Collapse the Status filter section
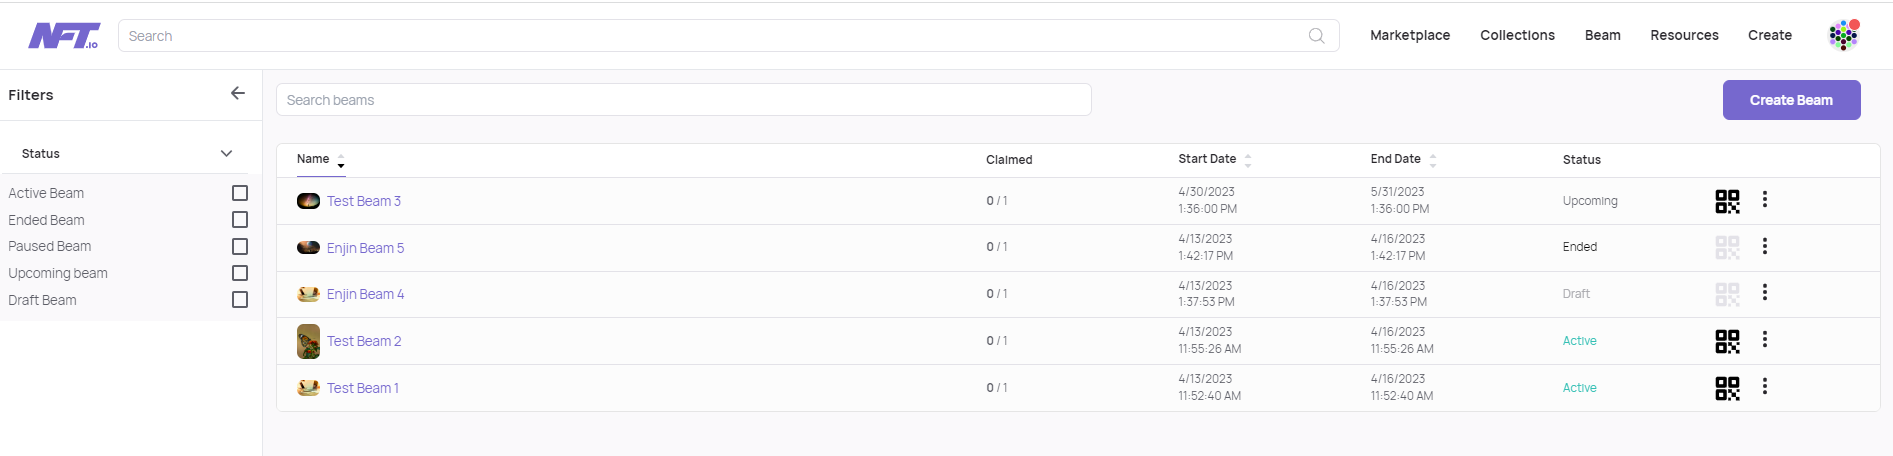1893x456 pixels. pyautogui.click(x=226, y=153)
